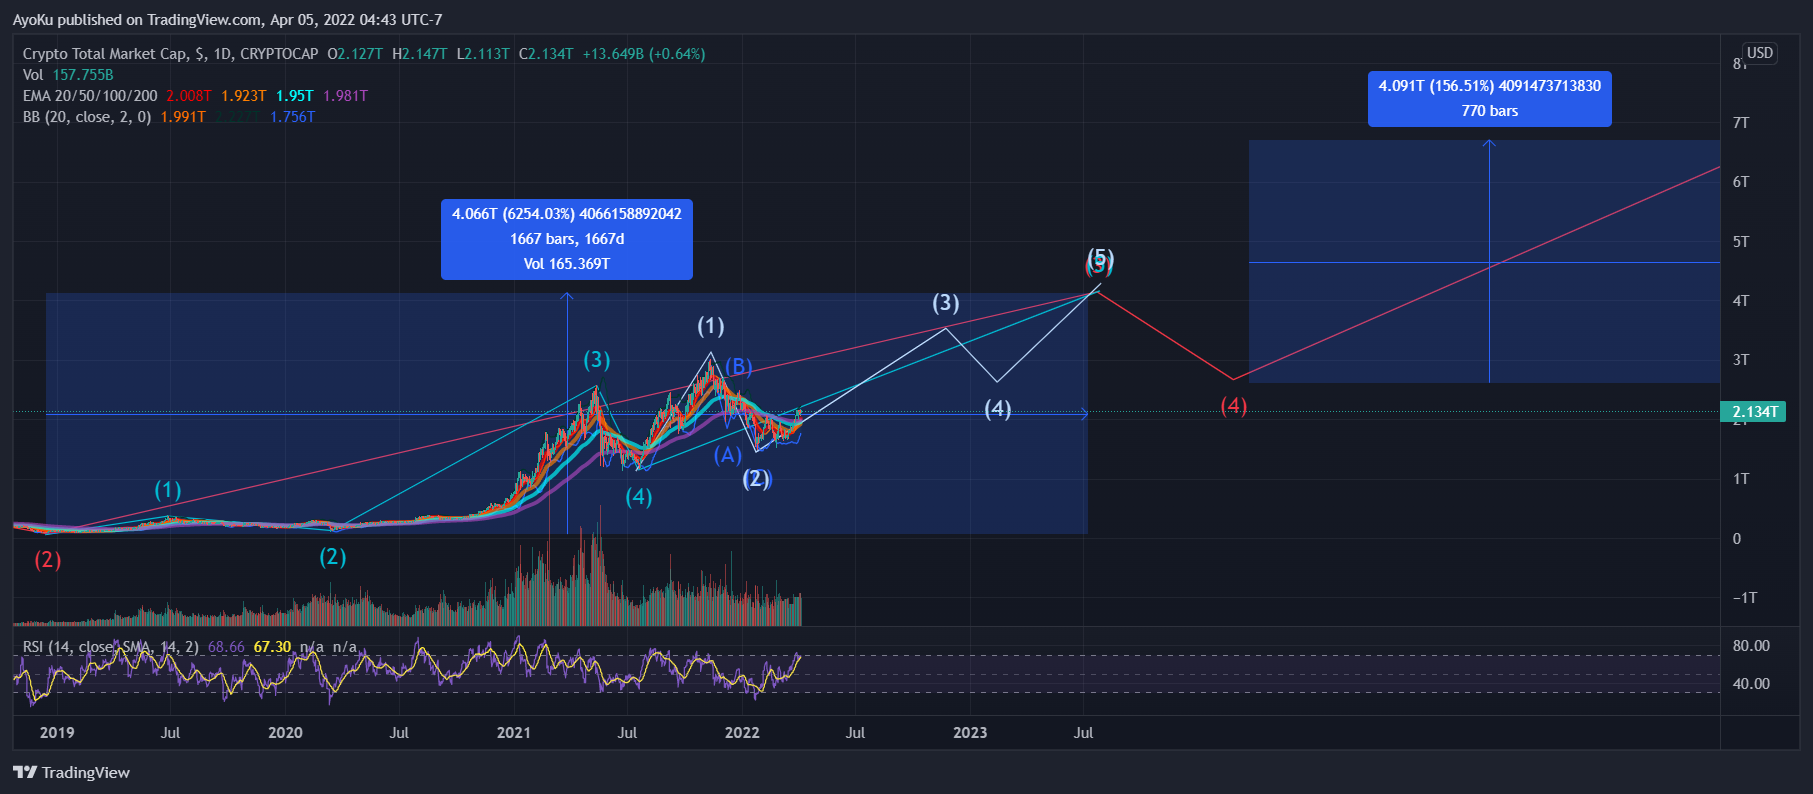Image resolution: width=1813 pixels, height=794 pixels.
Task: Click the 2020 label on the time axis
Action: [285, 733]
